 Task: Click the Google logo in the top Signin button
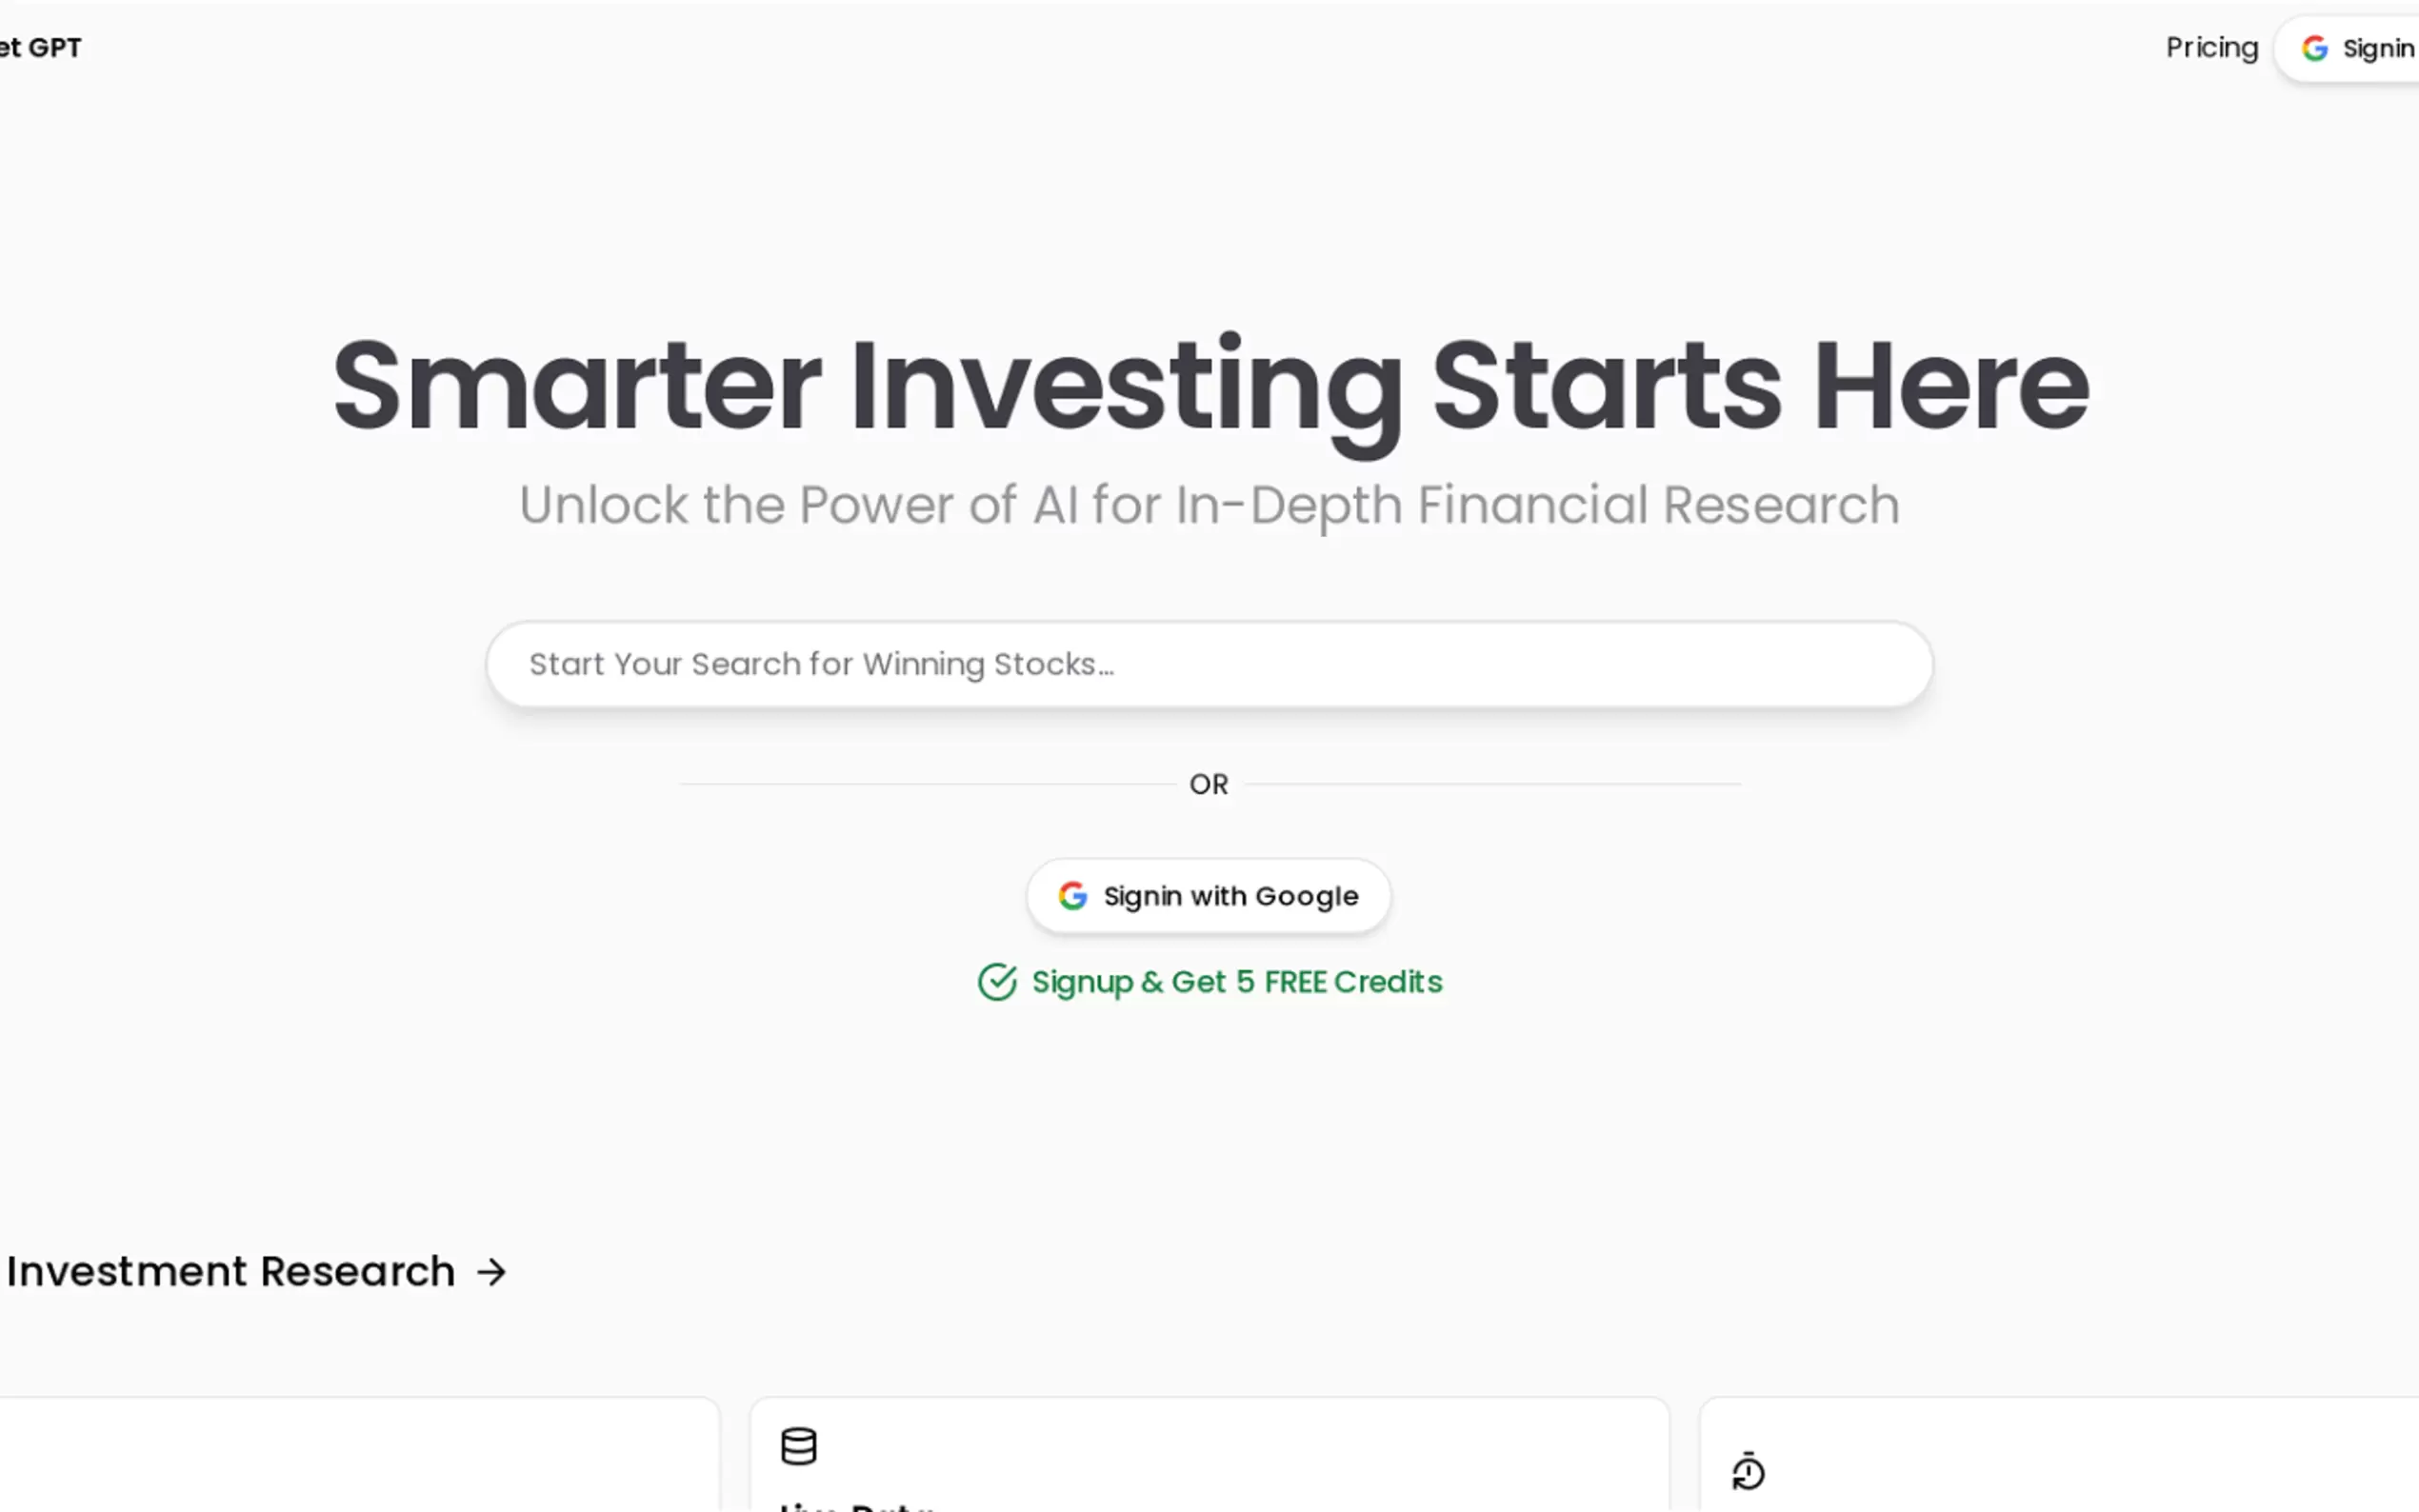(x=2314, y=48)
